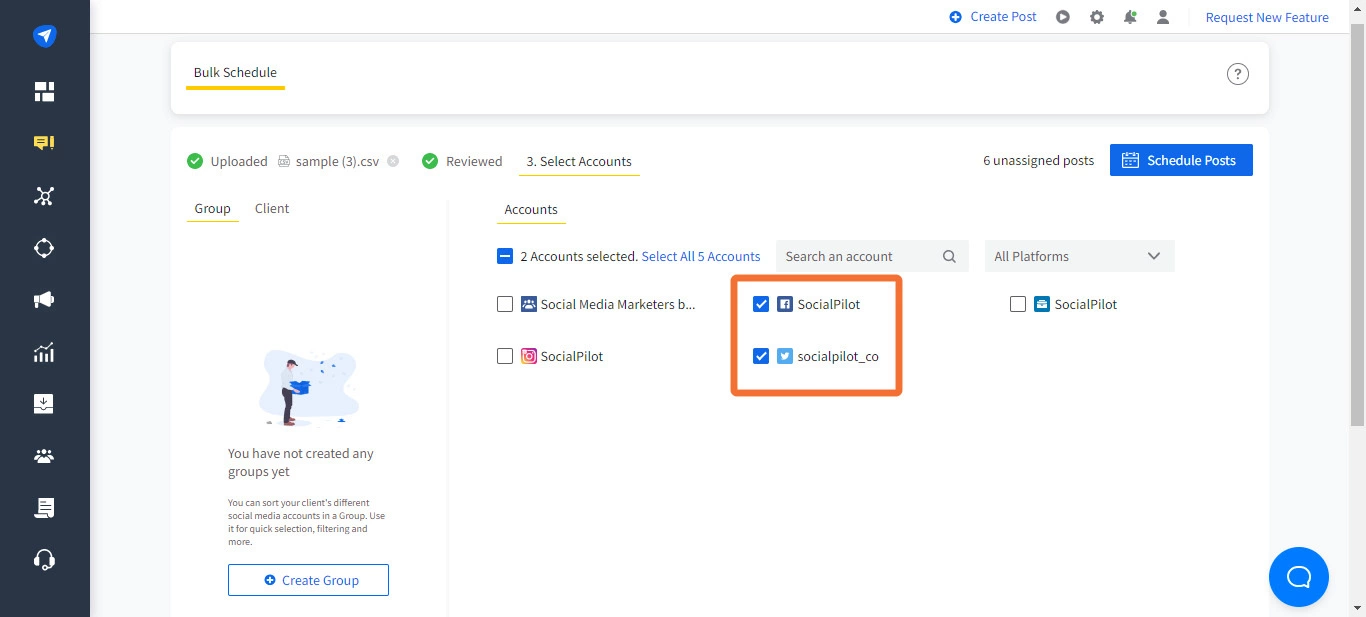Open the megaphone ads icon in sidebar
Viewport: 1366px width, 617px height.
(x=44, y=300)
